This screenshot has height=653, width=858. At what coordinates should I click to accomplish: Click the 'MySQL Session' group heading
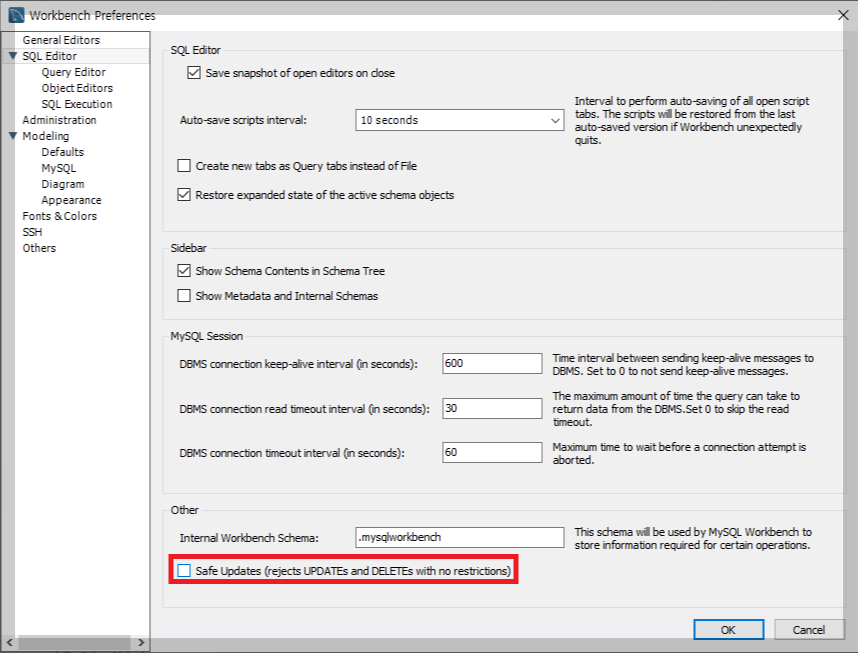pyautogui.click(x=207, y=336)
